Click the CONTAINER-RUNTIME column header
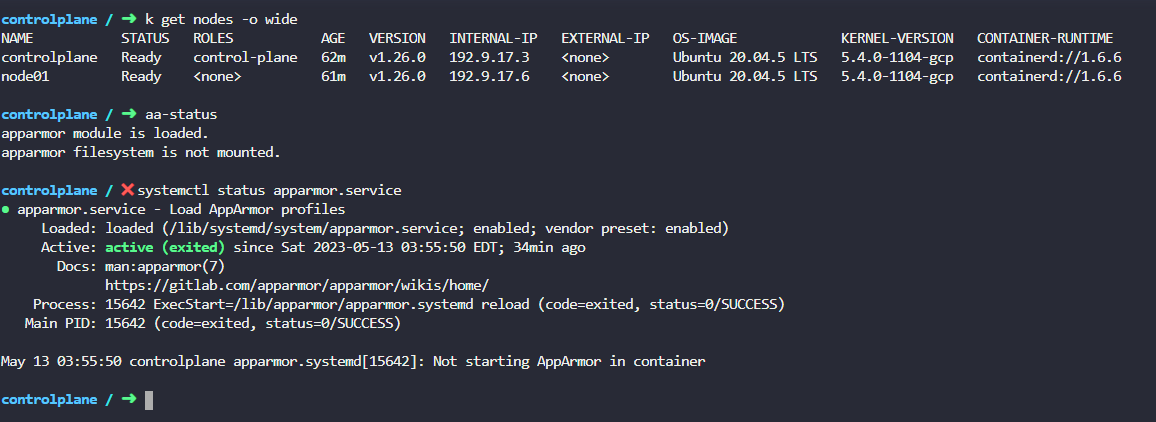 click(x=1044, y=38)
